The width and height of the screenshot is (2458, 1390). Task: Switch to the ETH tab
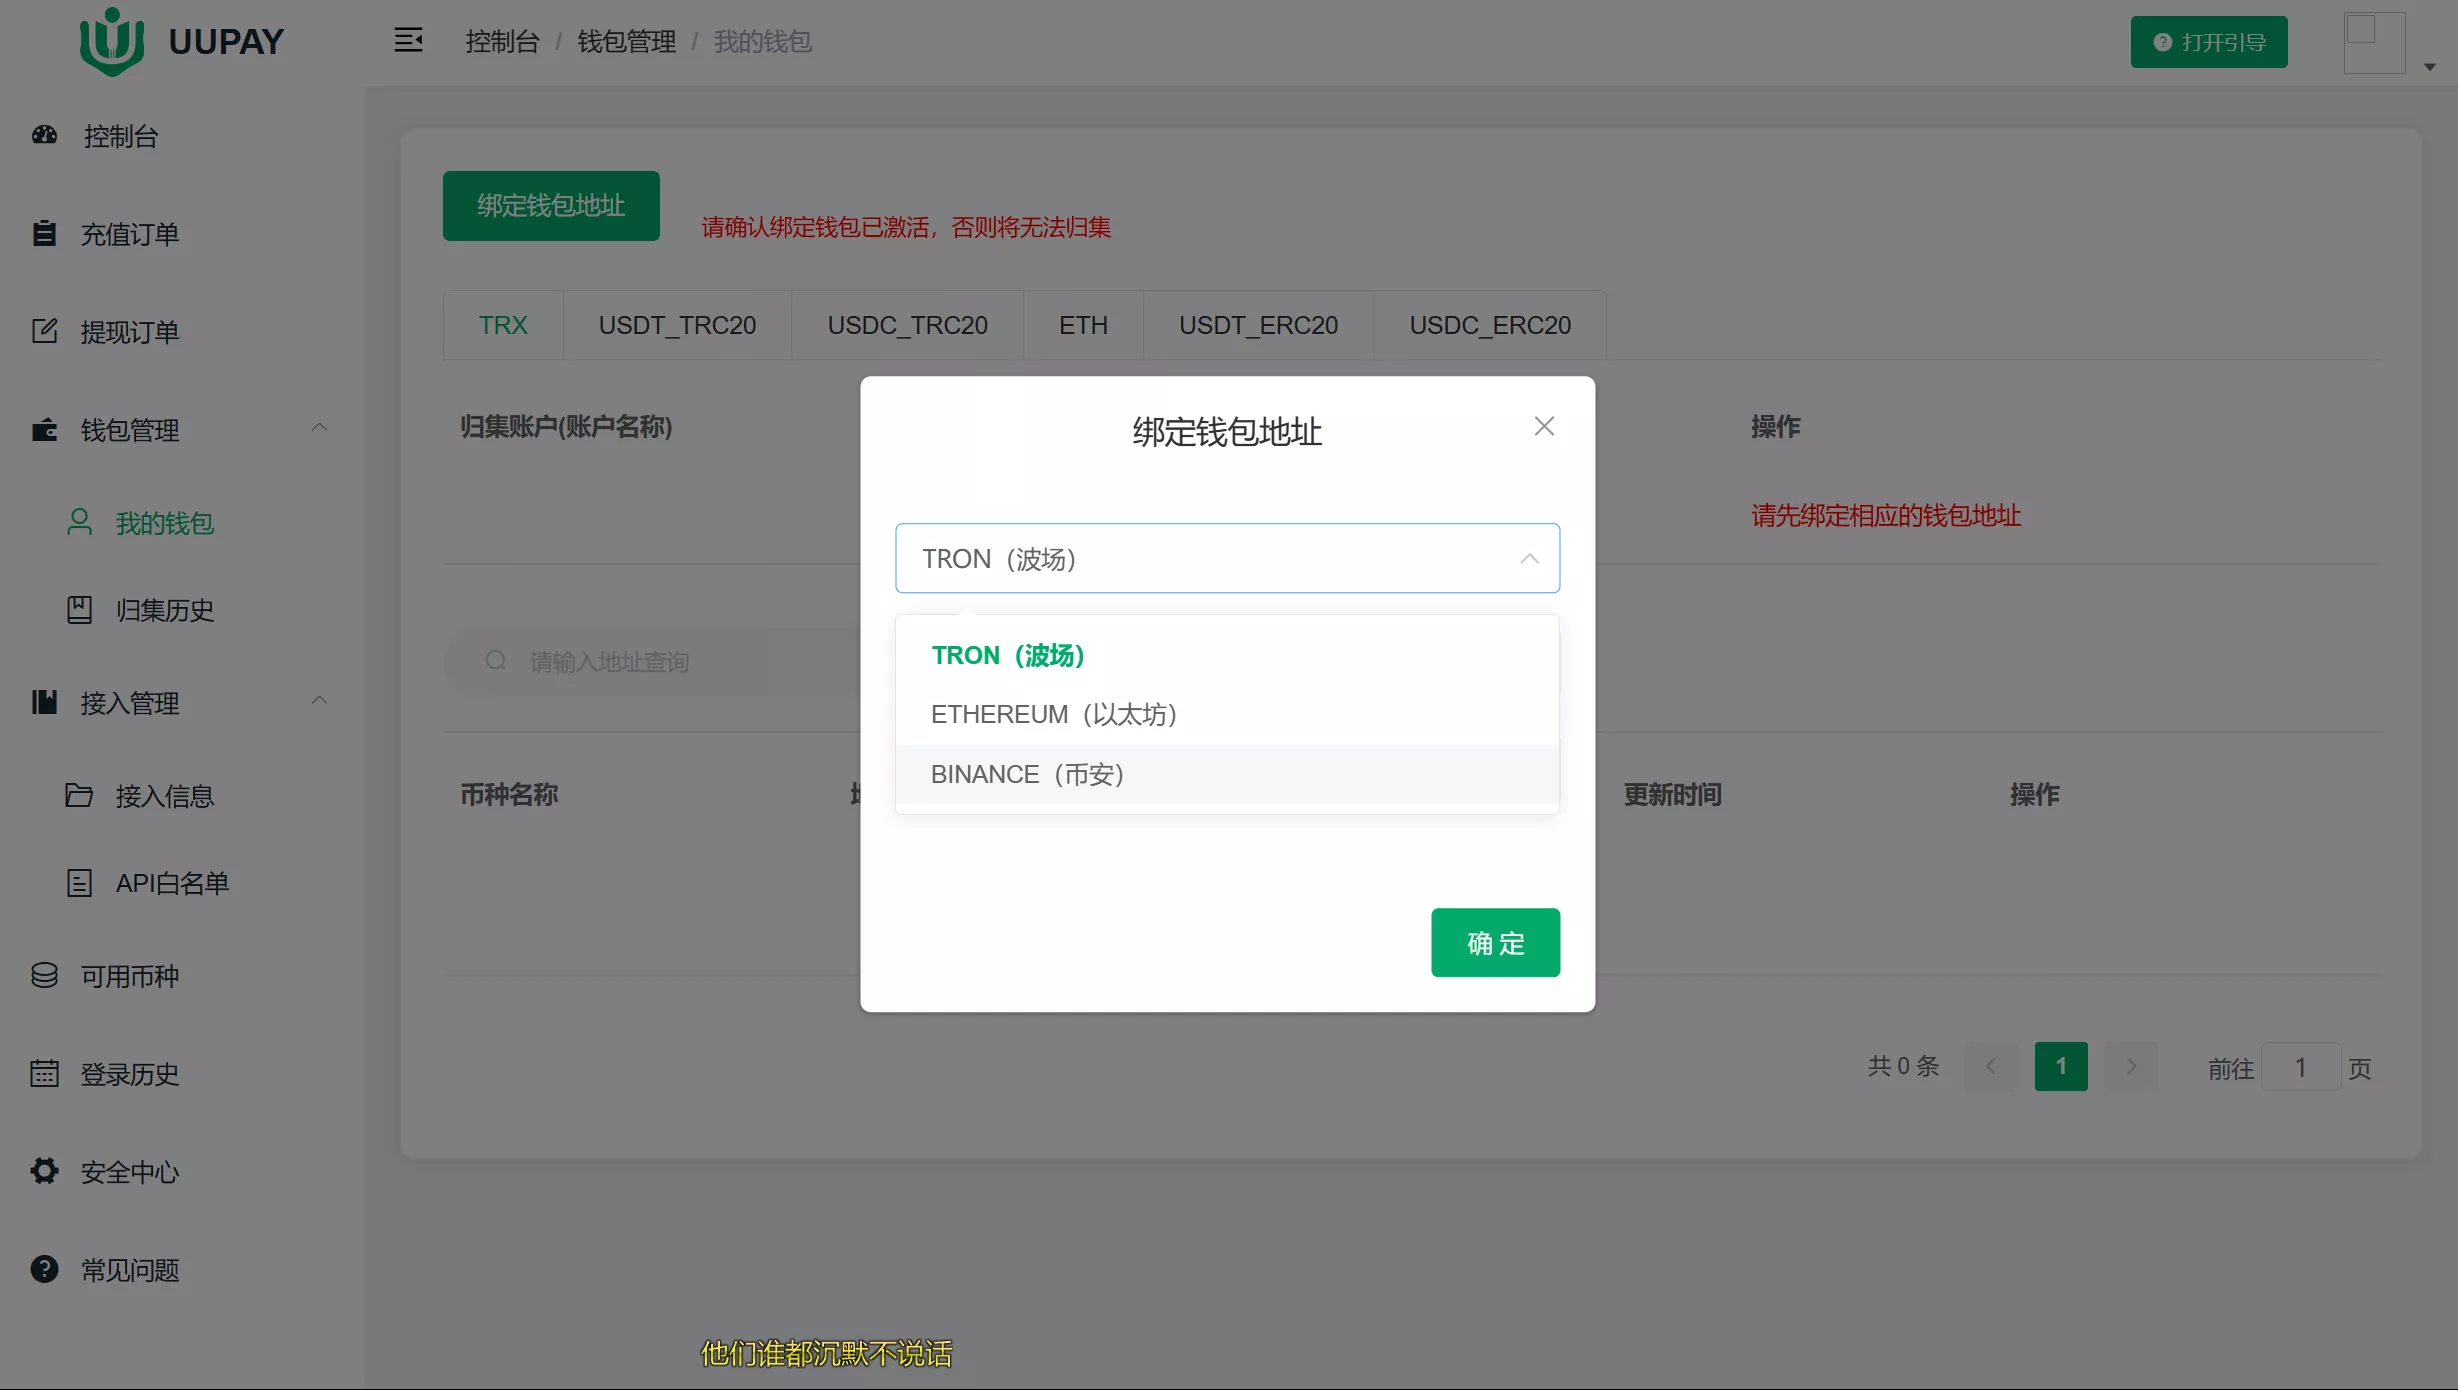coord(1083,325)
